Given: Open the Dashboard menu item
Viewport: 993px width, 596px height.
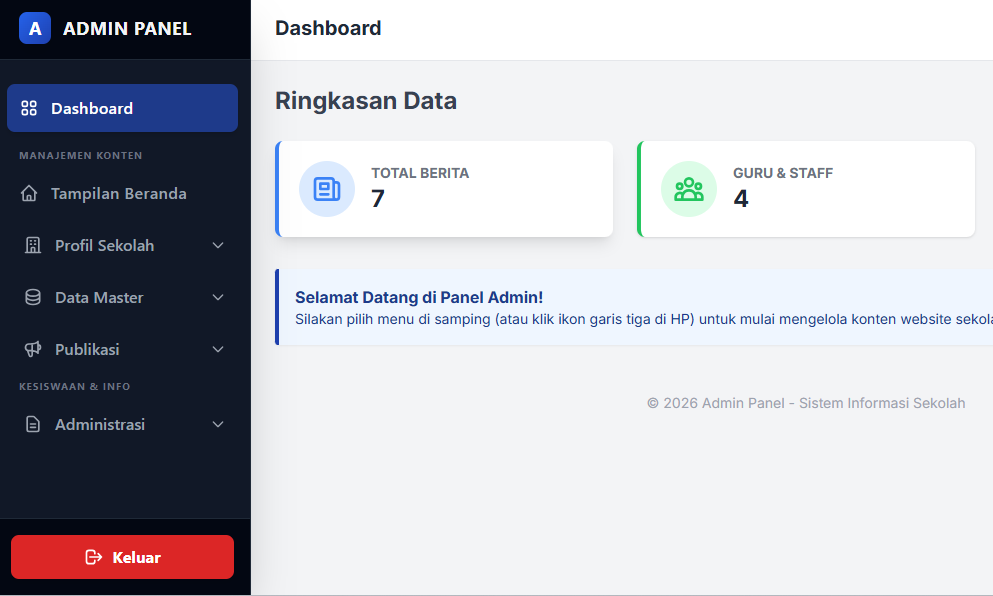Looking at the screenshot, I should click(x=122, y=108).
